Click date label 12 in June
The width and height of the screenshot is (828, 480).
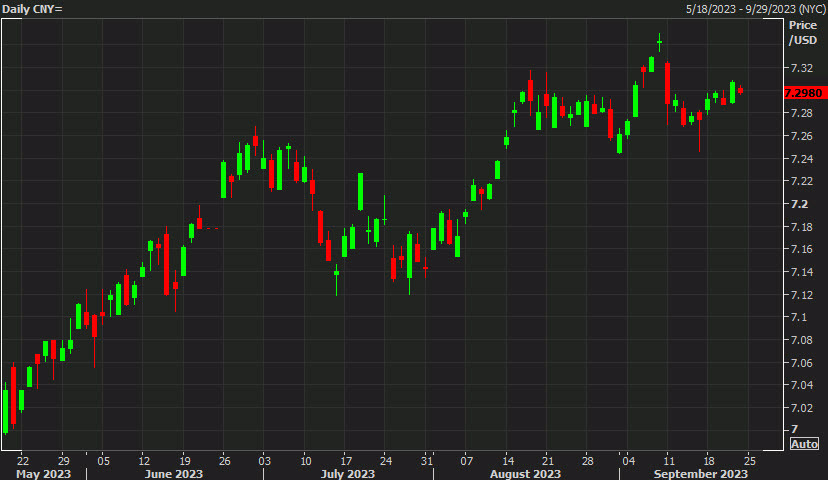click(144, 460)
